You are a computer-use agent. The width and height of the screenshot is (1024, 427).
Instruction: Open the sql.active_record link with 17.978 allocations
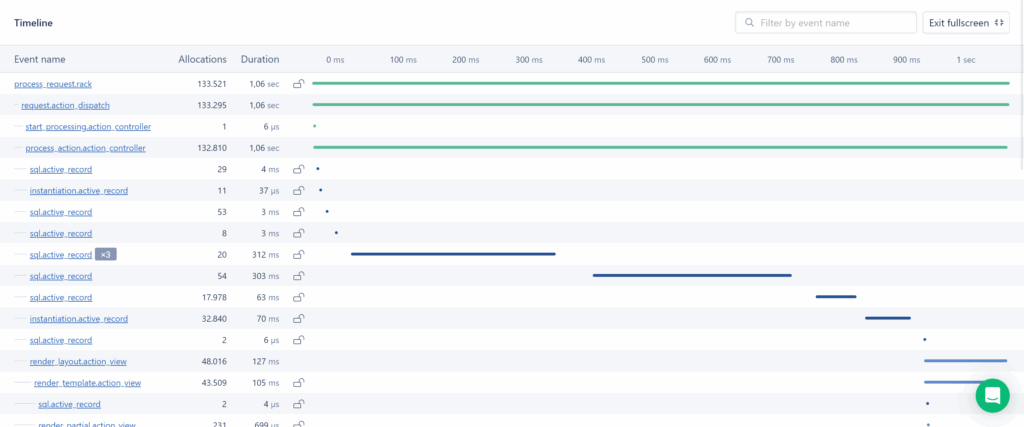(61, 297)
